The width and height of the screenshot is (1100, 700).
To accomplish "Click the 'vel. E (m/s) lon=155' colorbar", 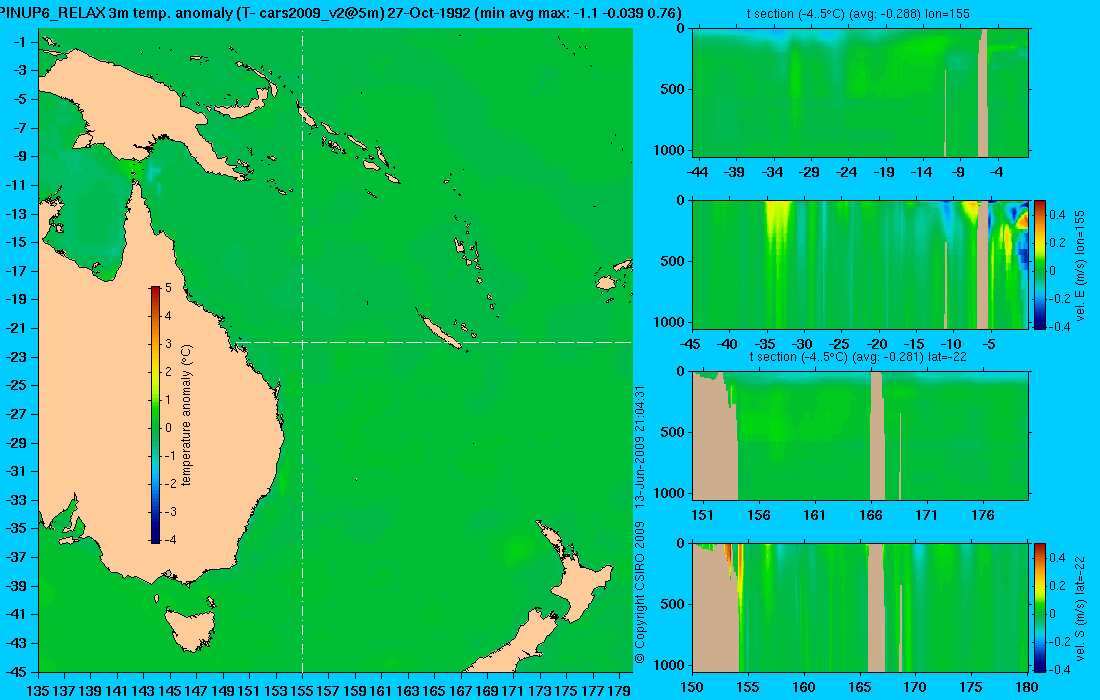I will (1040, 264).
